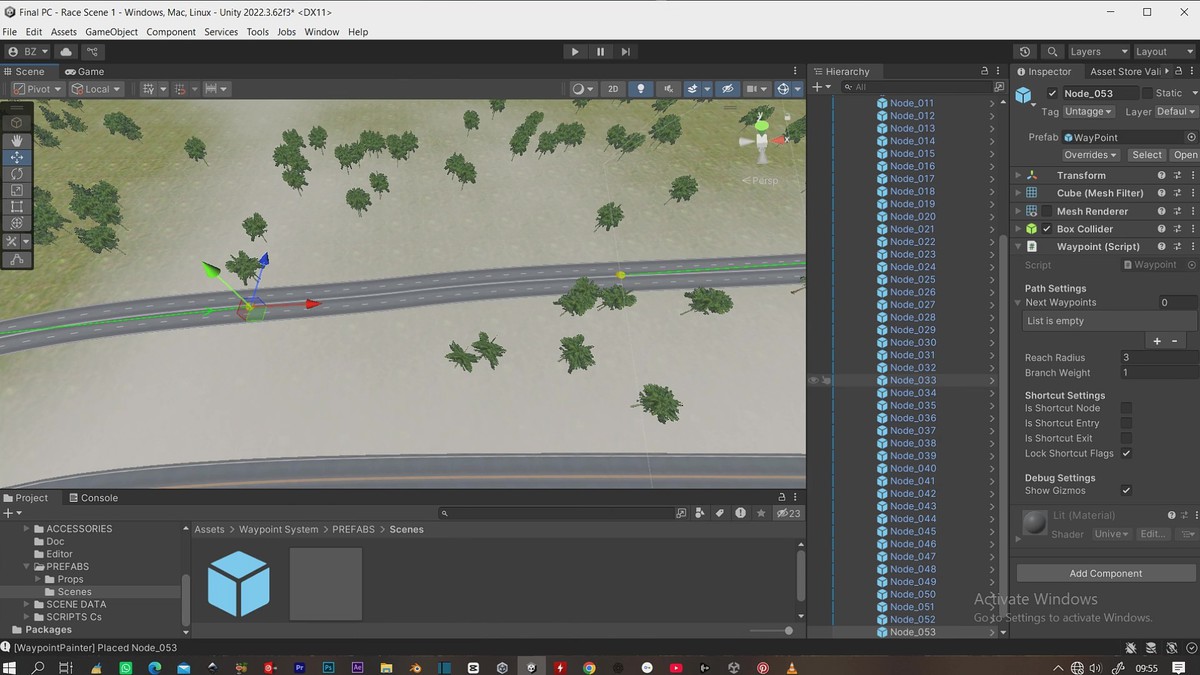Click the global Search magnifier icon
This screenshot has height=675, width=1200.
[x=1052, y=52]
